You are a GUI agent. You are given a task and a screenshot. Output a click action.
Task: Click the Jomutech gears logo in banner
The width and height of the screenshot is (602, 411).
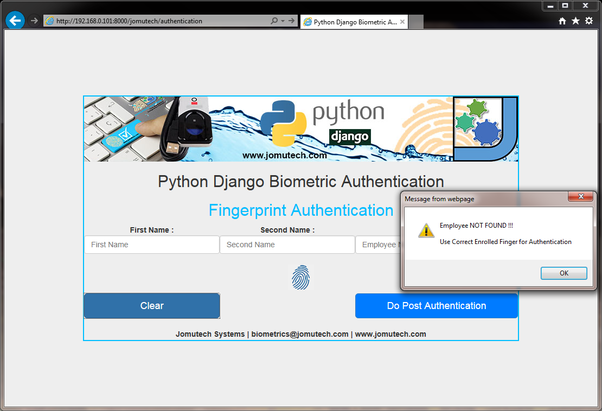485,129
